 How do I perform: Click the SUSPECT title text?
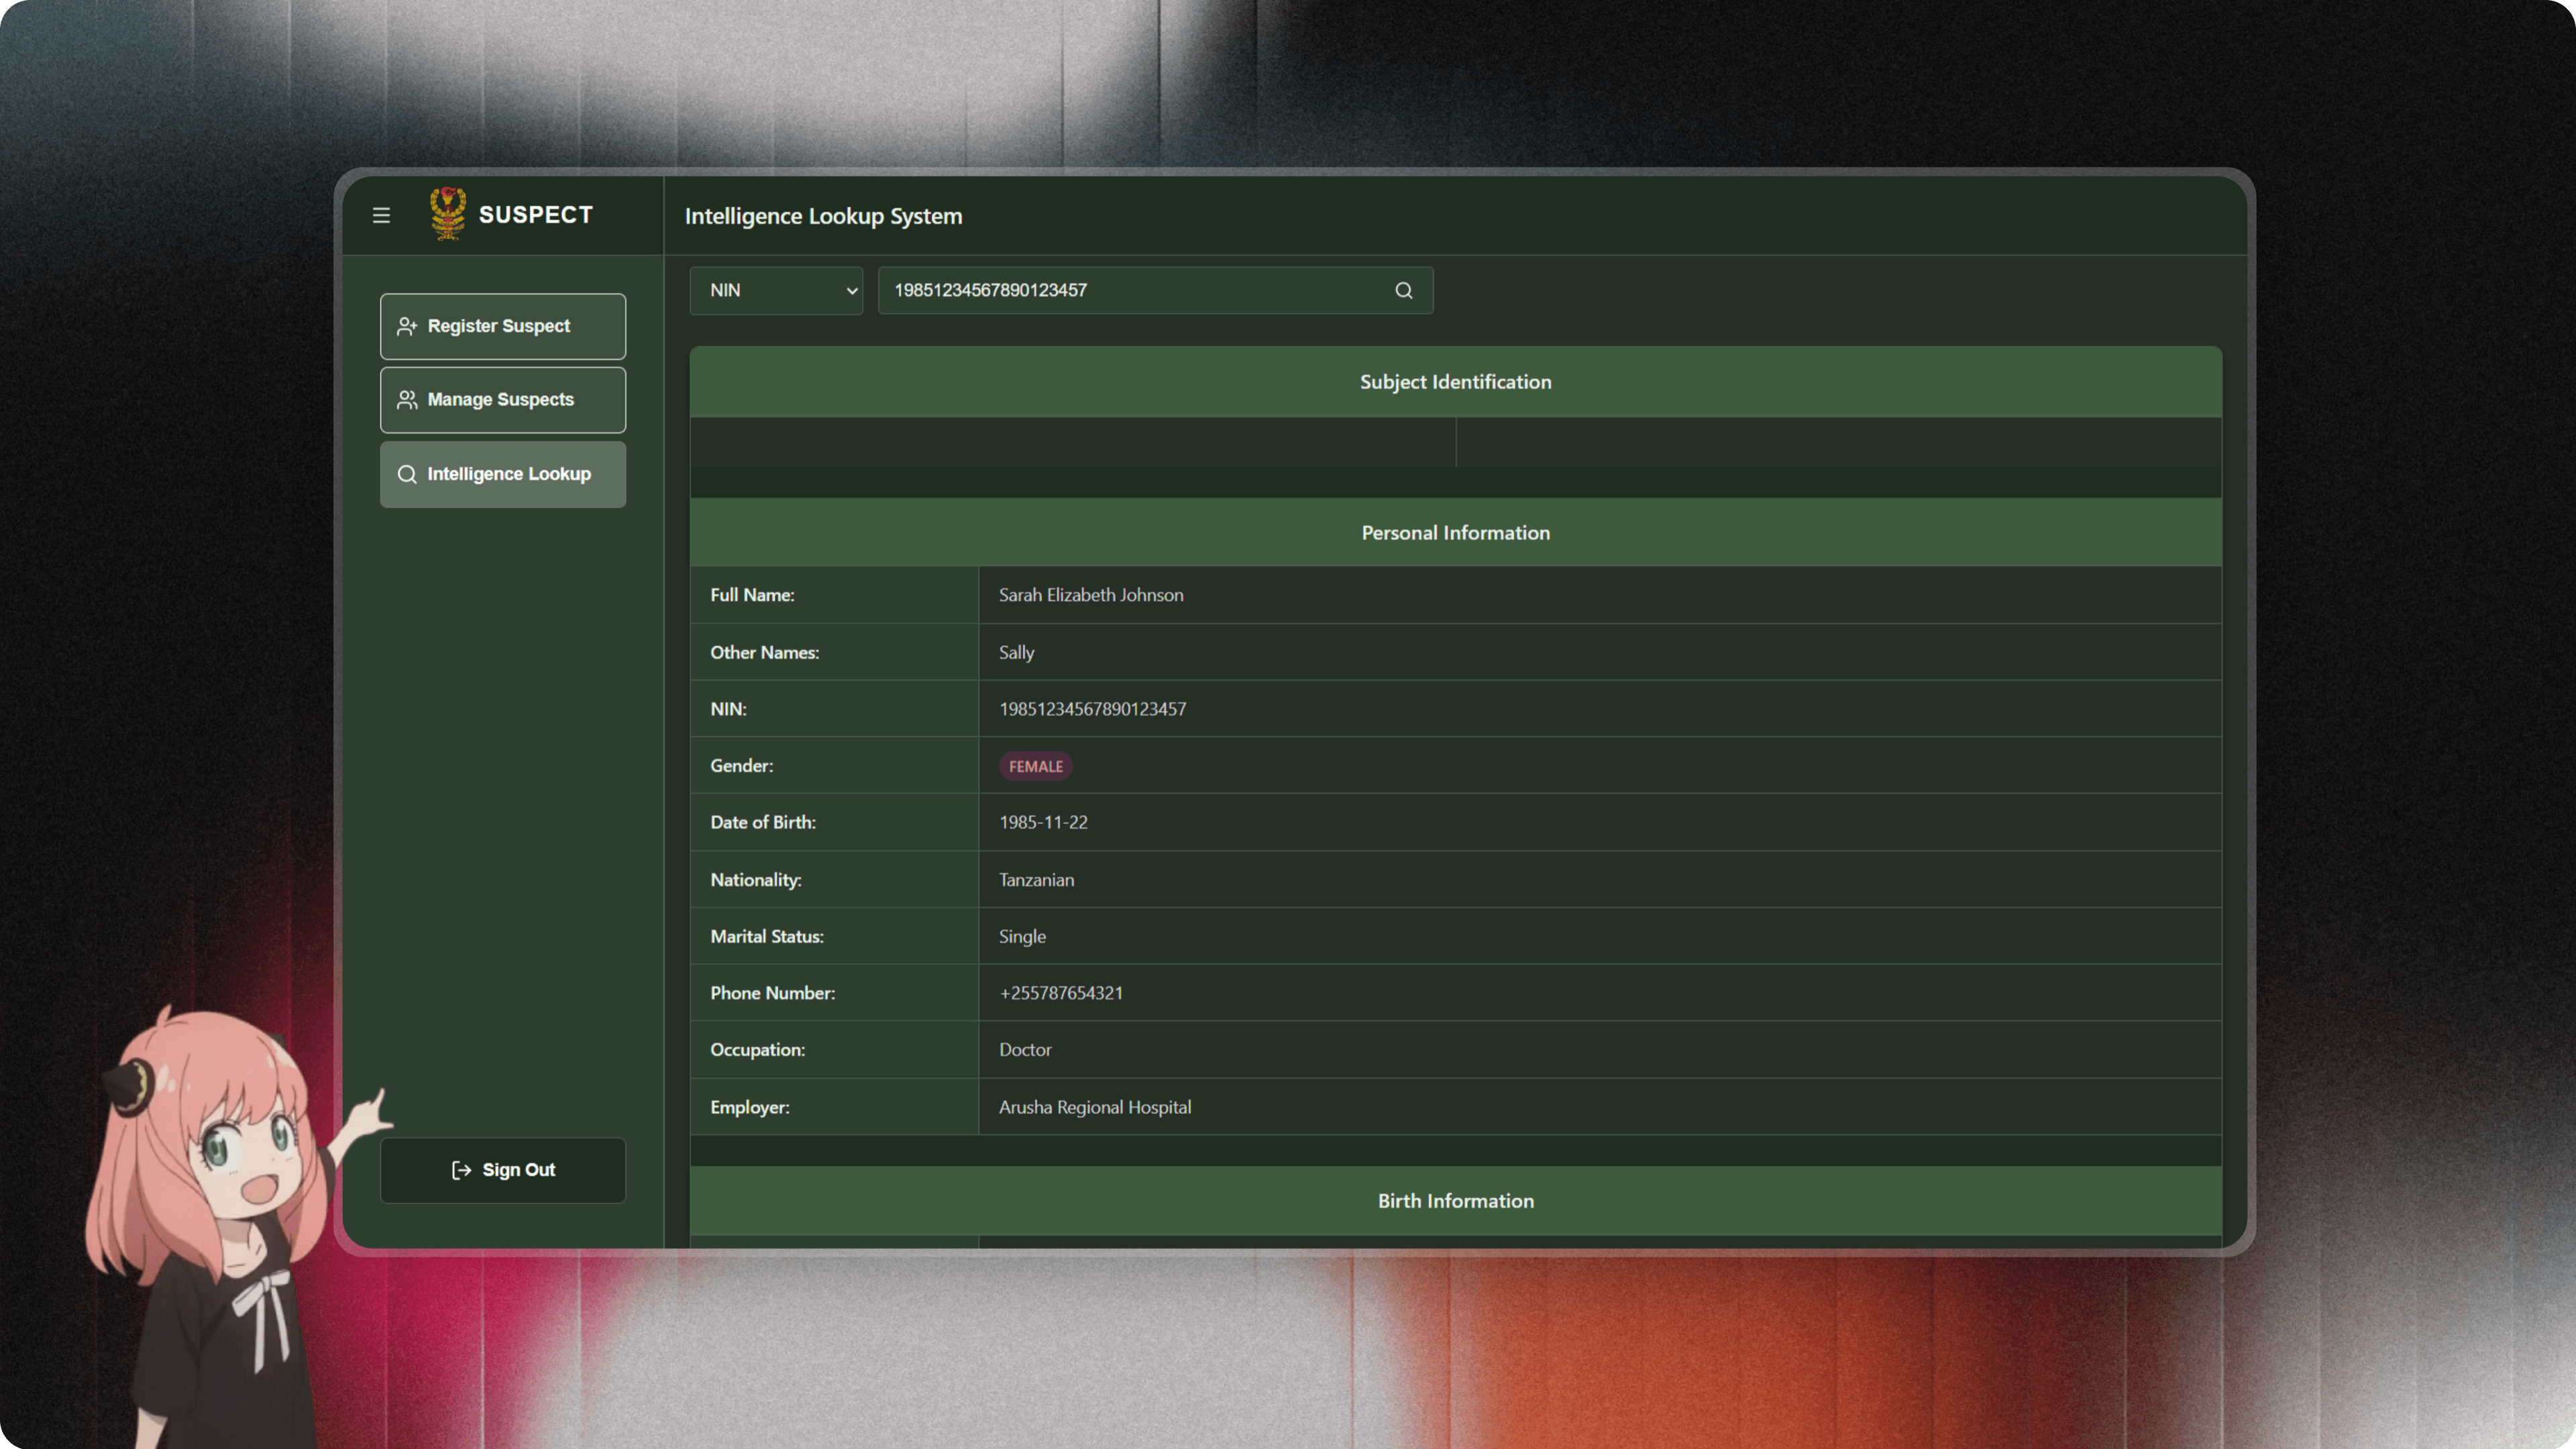tap(536, 215)
